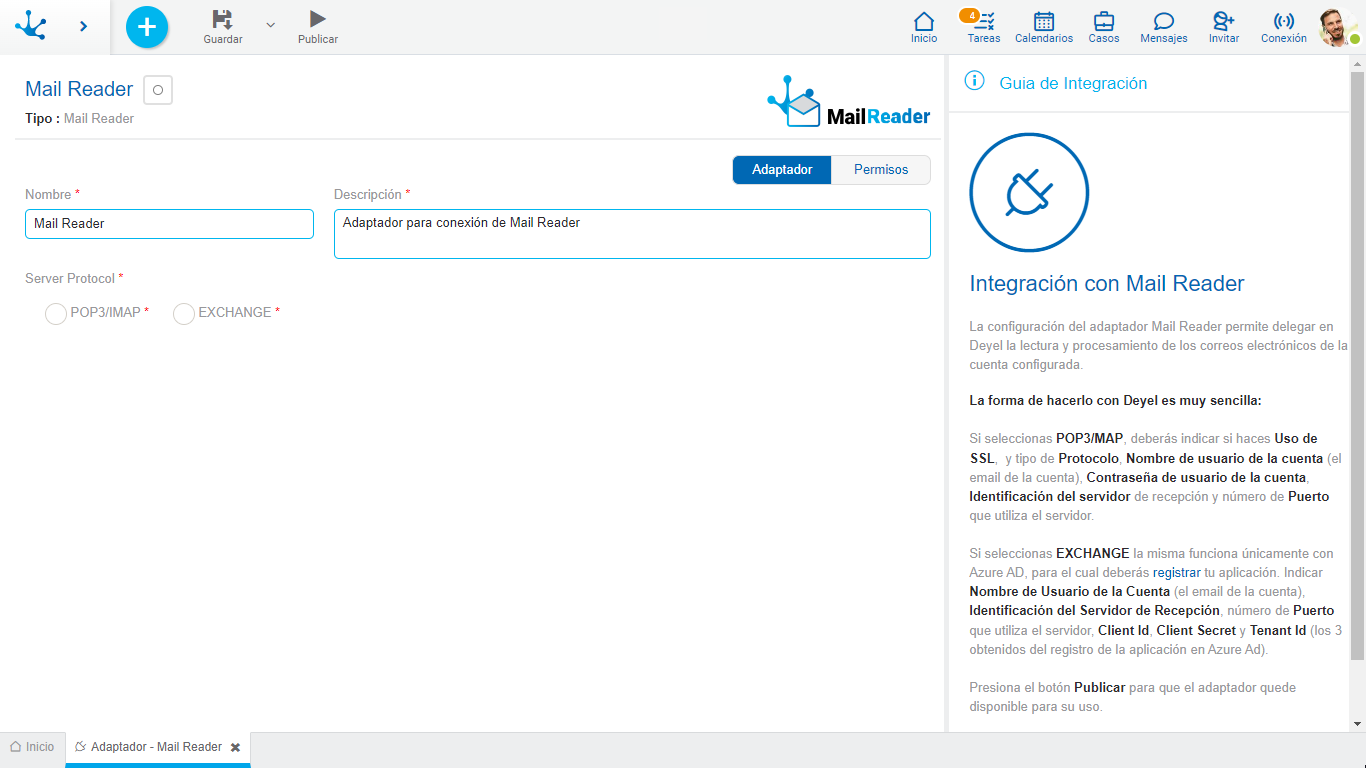The image size is (1366, 768).
Task: Click the Guia de Integración heading
Action: [1073, 84]
